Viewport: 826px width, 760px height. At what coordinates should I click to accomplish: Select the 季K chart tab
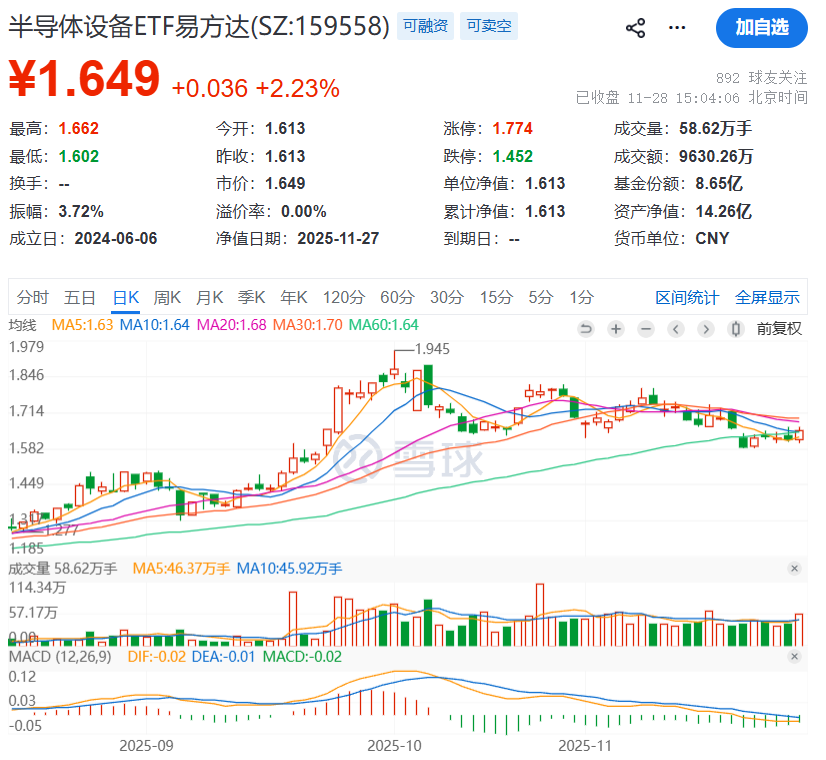pos(251,297)
